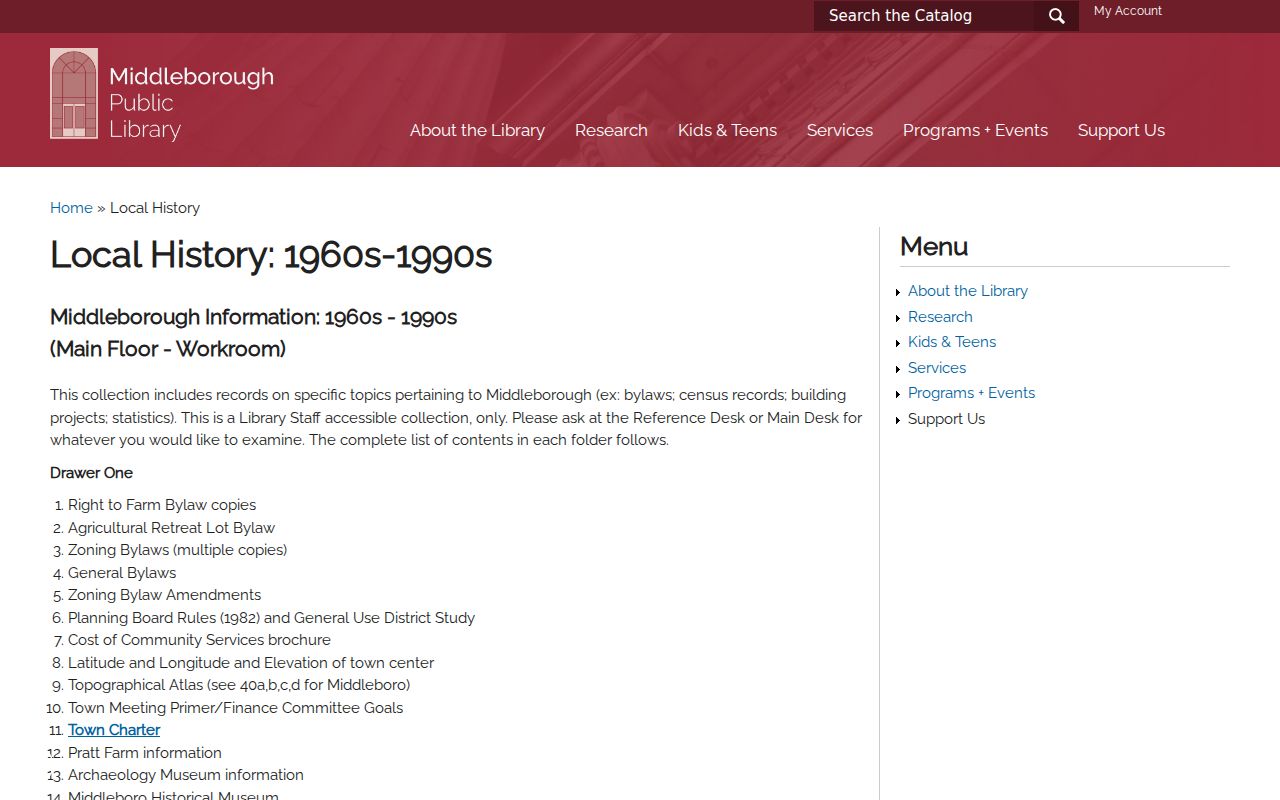Viewport: 1280px width, 800px height.
Task: Click 'Town Meeting Primer/Finance Committee Goals' item
Action: pos(235,708)
